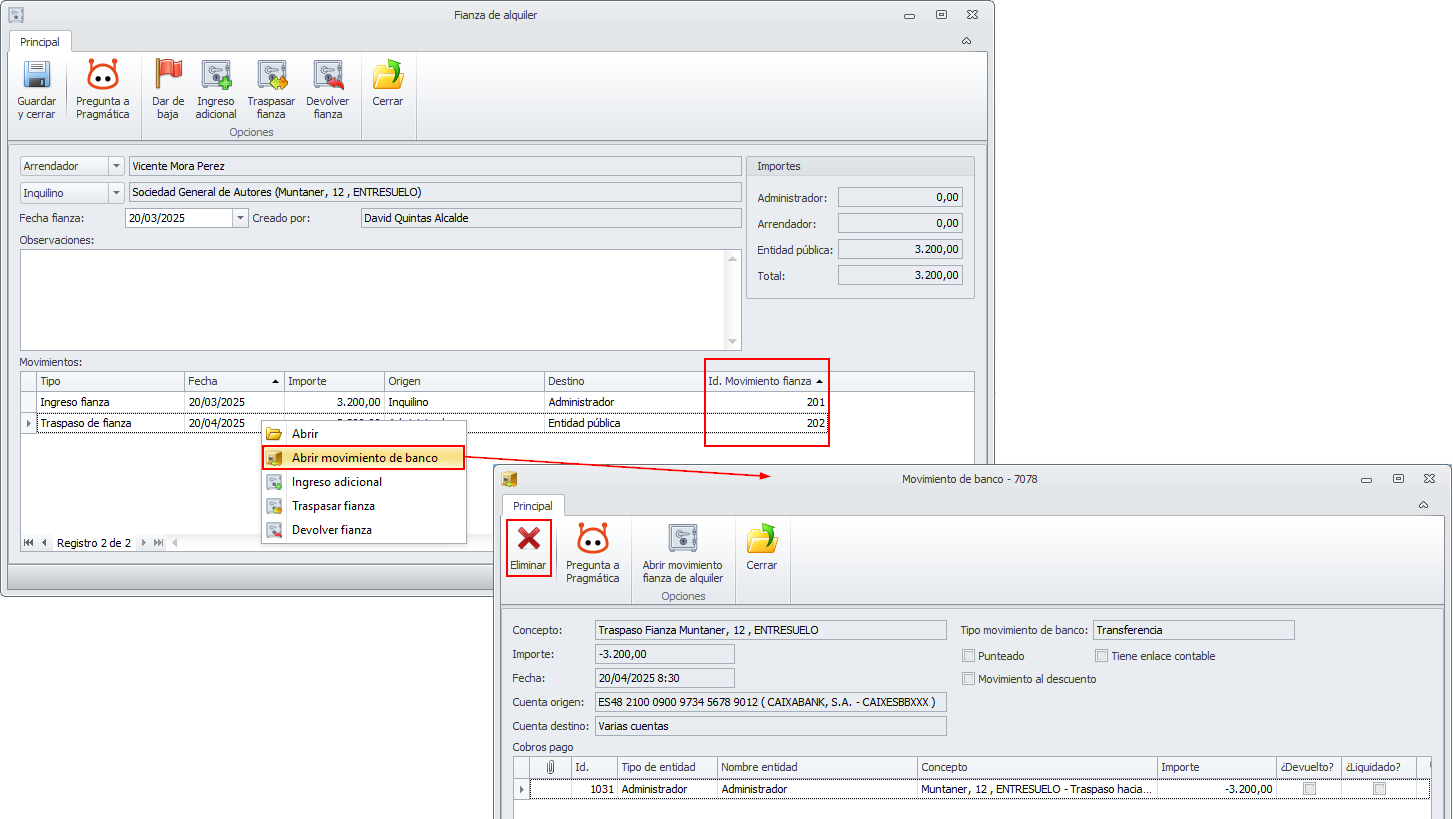Open Pregunta a Pragmática in Movimiento de banco window
Viewport: 1453px width, 819px height.
pos(593,554)
